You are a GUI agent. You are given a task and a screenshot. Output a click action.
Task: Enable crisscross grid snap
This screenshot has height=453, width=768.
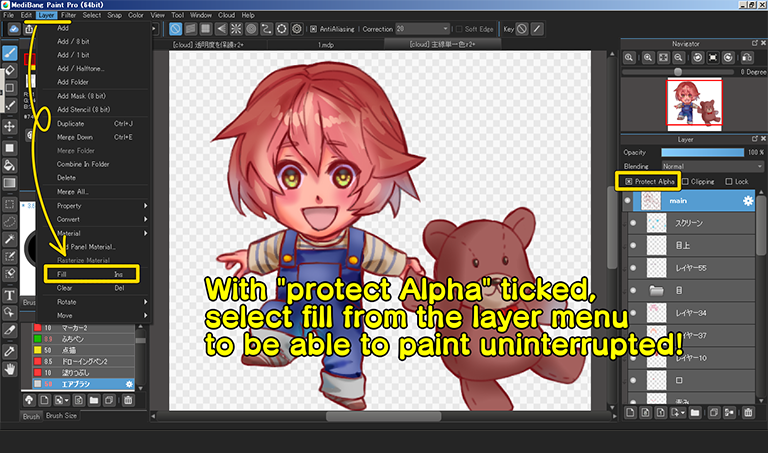(x=206, y=29)
